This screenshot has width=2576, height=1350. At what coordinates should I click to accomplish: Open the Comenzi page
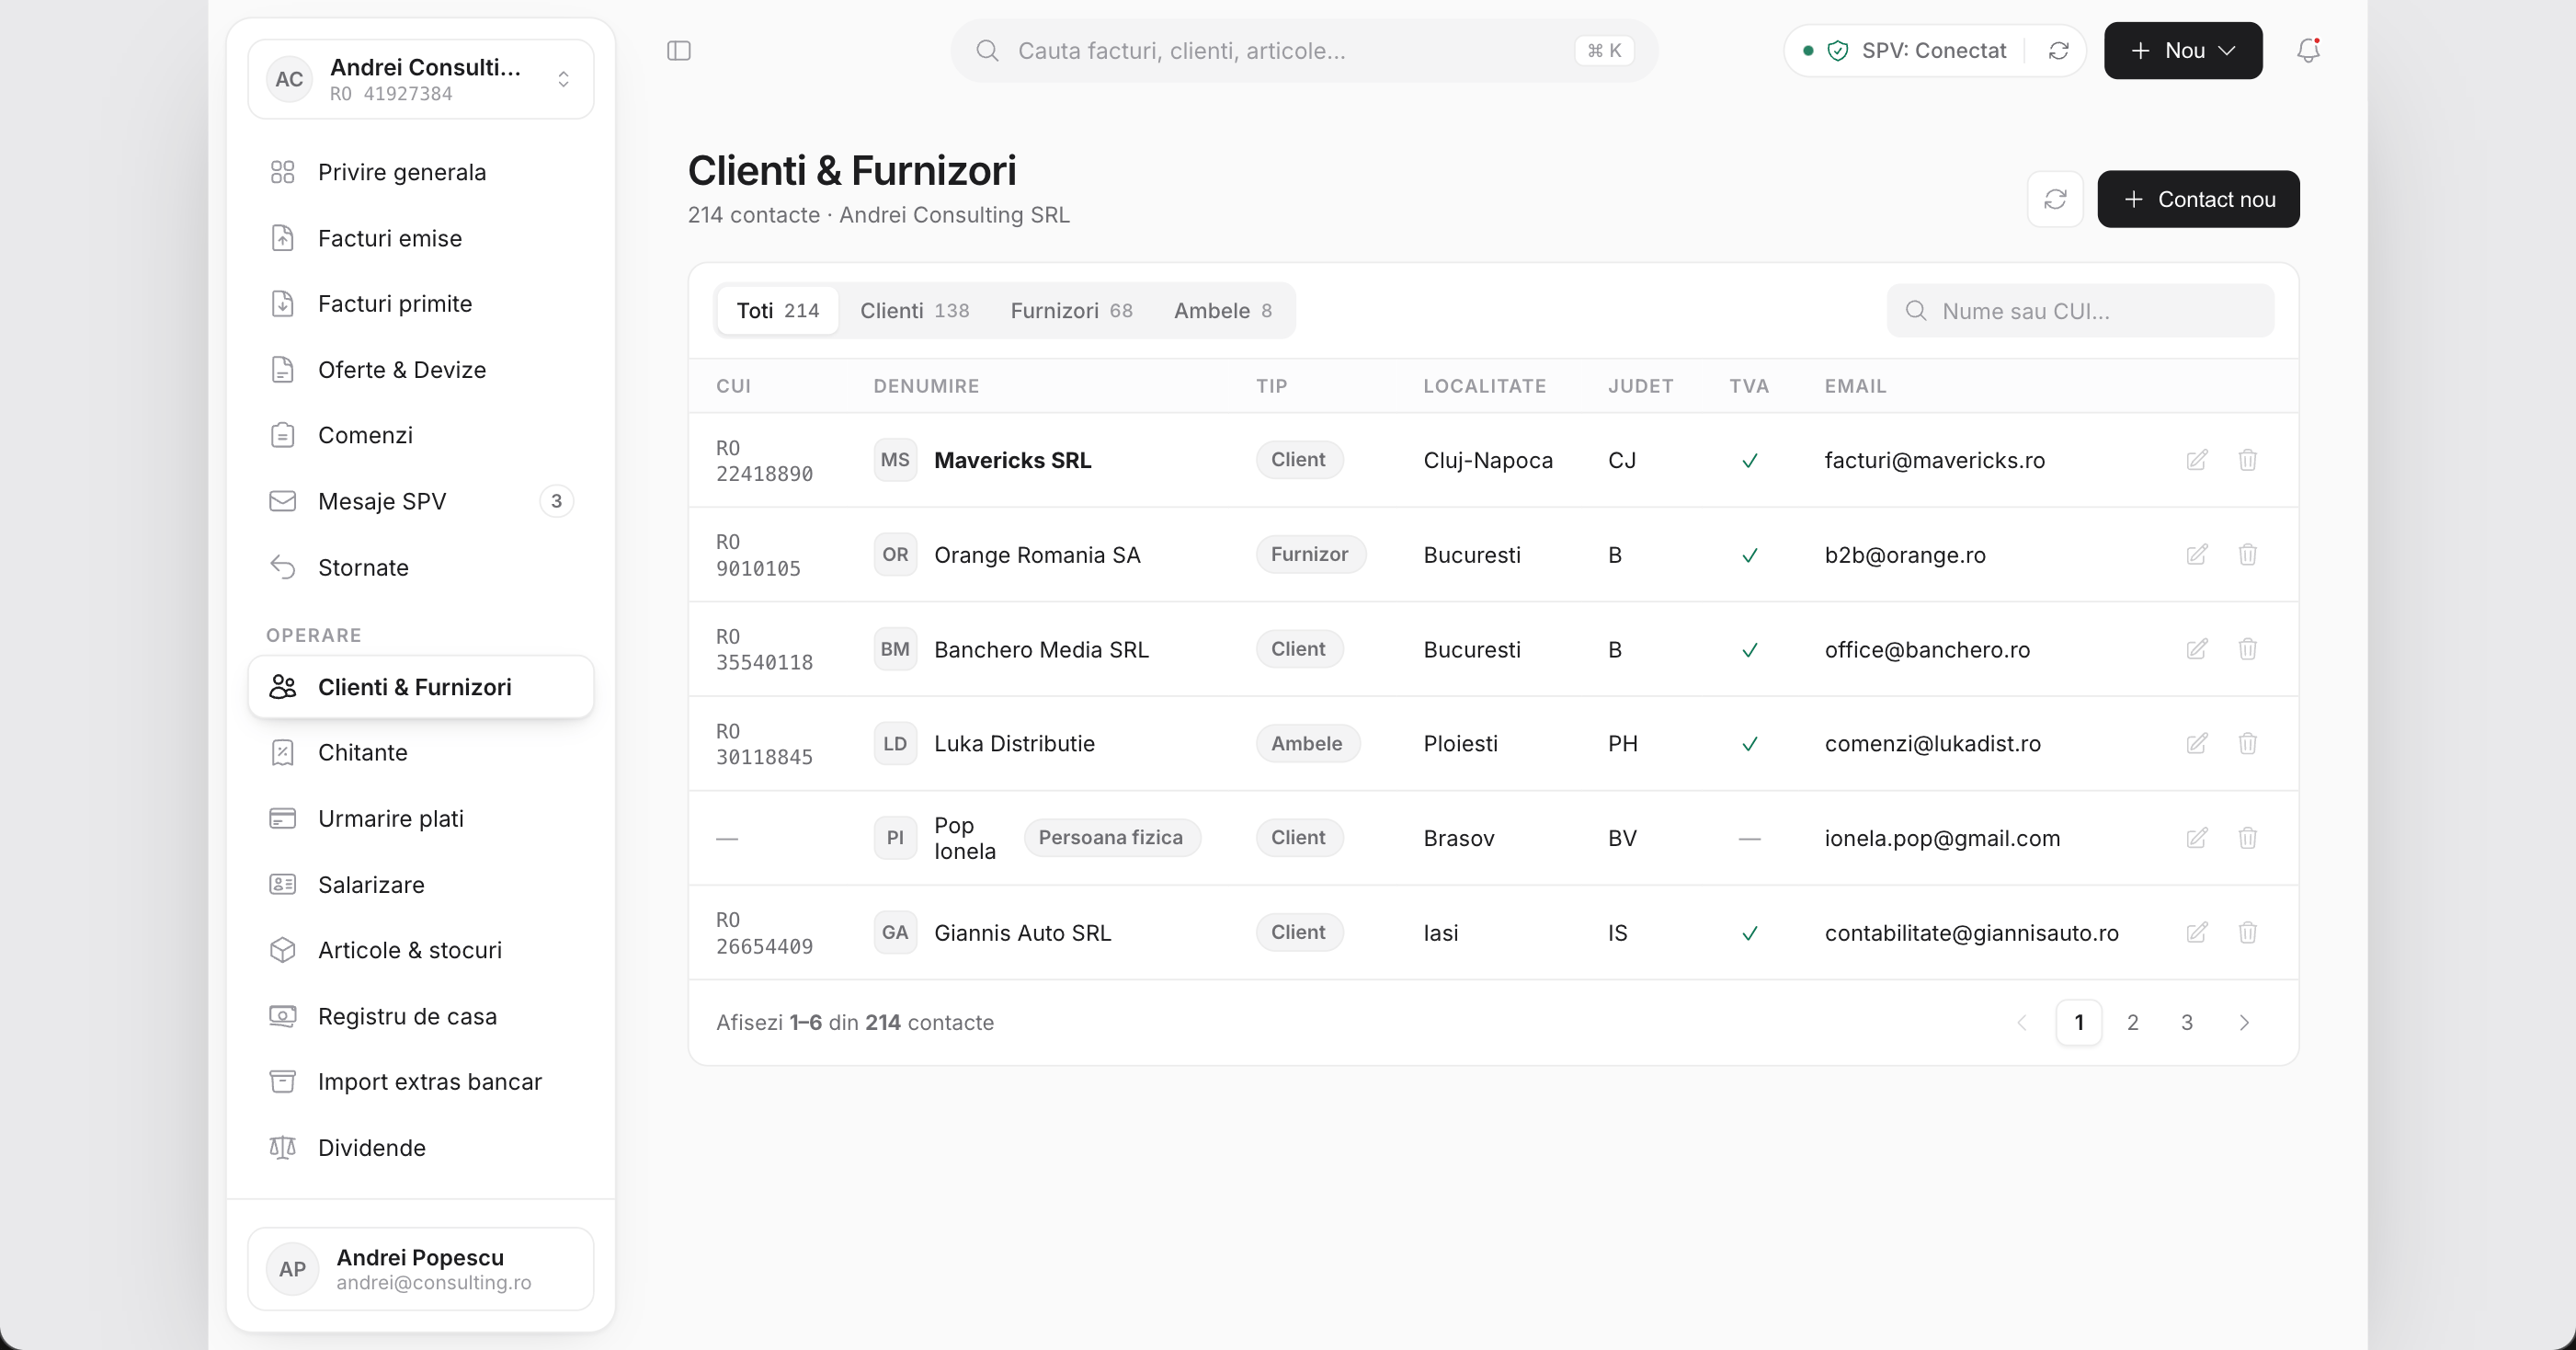coord(421,435)
